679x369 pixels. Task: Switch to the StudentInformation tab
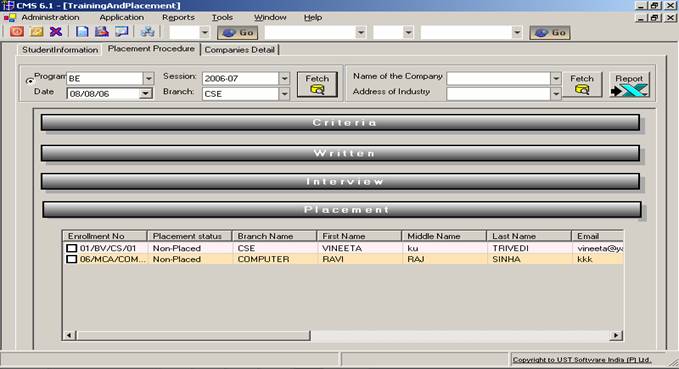60,50
